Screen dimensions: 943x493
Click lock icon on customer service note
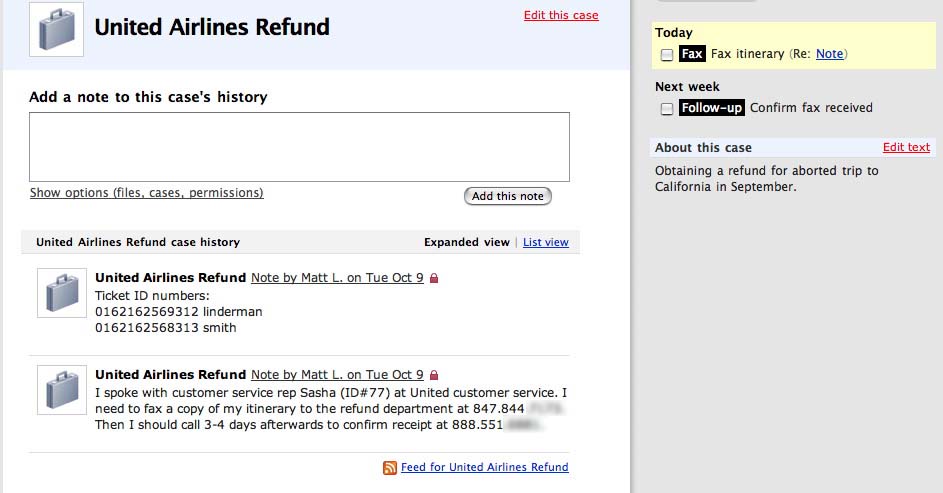coord(434,375)
